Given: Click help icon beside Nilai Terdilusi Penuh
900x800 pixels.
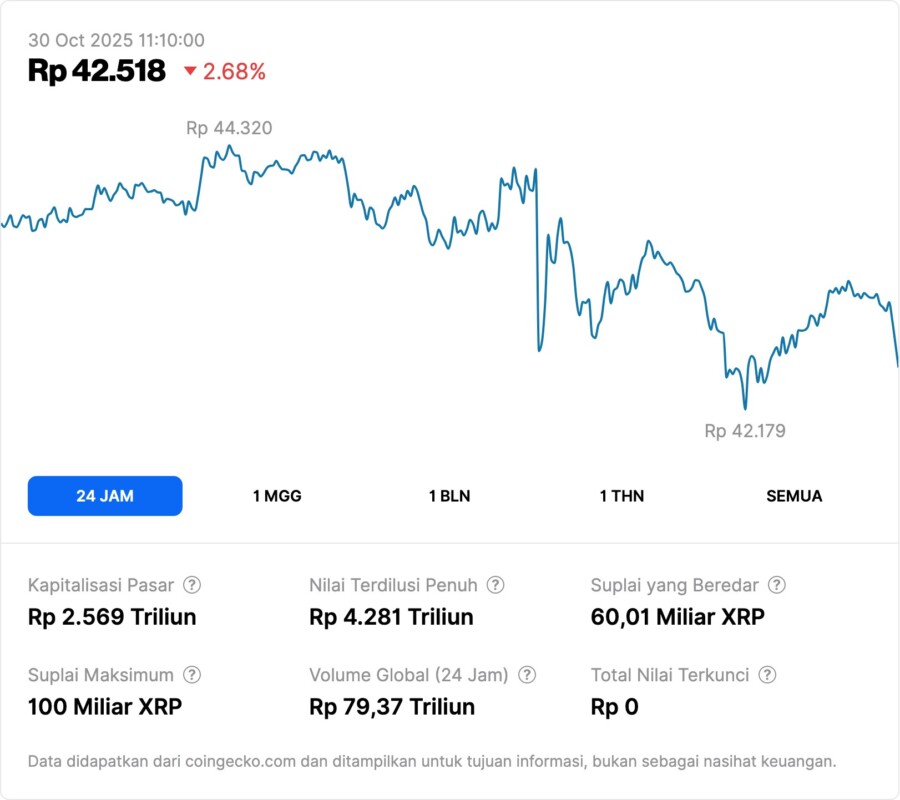Looking at the screenshot, I should pyautogui.click(x=495, y=585).
